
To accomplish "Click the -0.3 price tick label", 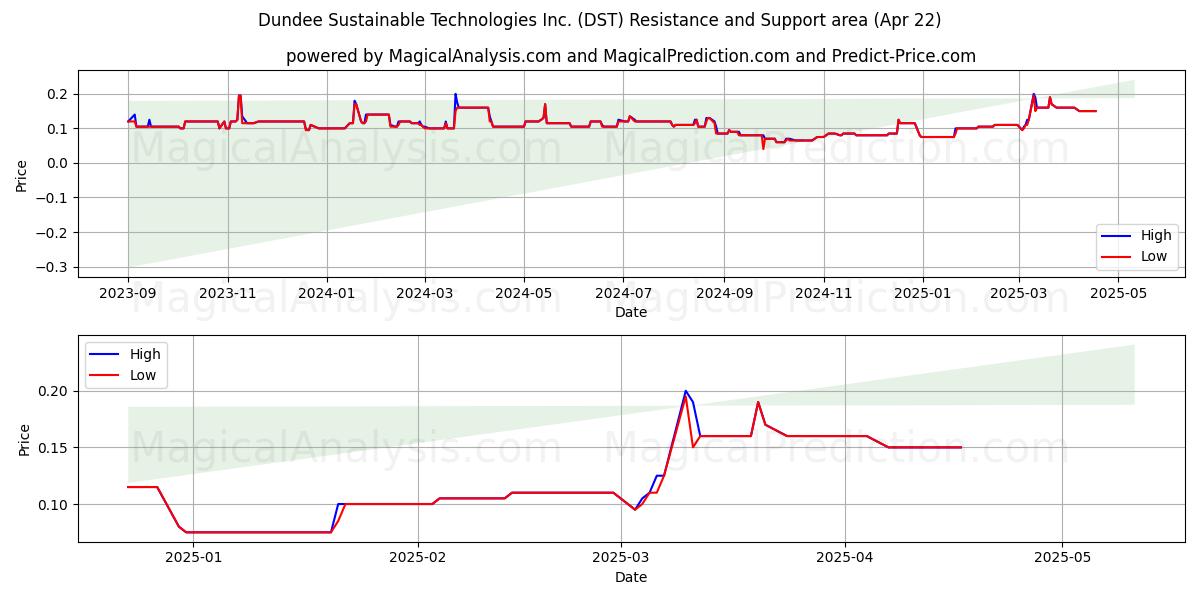I will click(x=52, y=267).
